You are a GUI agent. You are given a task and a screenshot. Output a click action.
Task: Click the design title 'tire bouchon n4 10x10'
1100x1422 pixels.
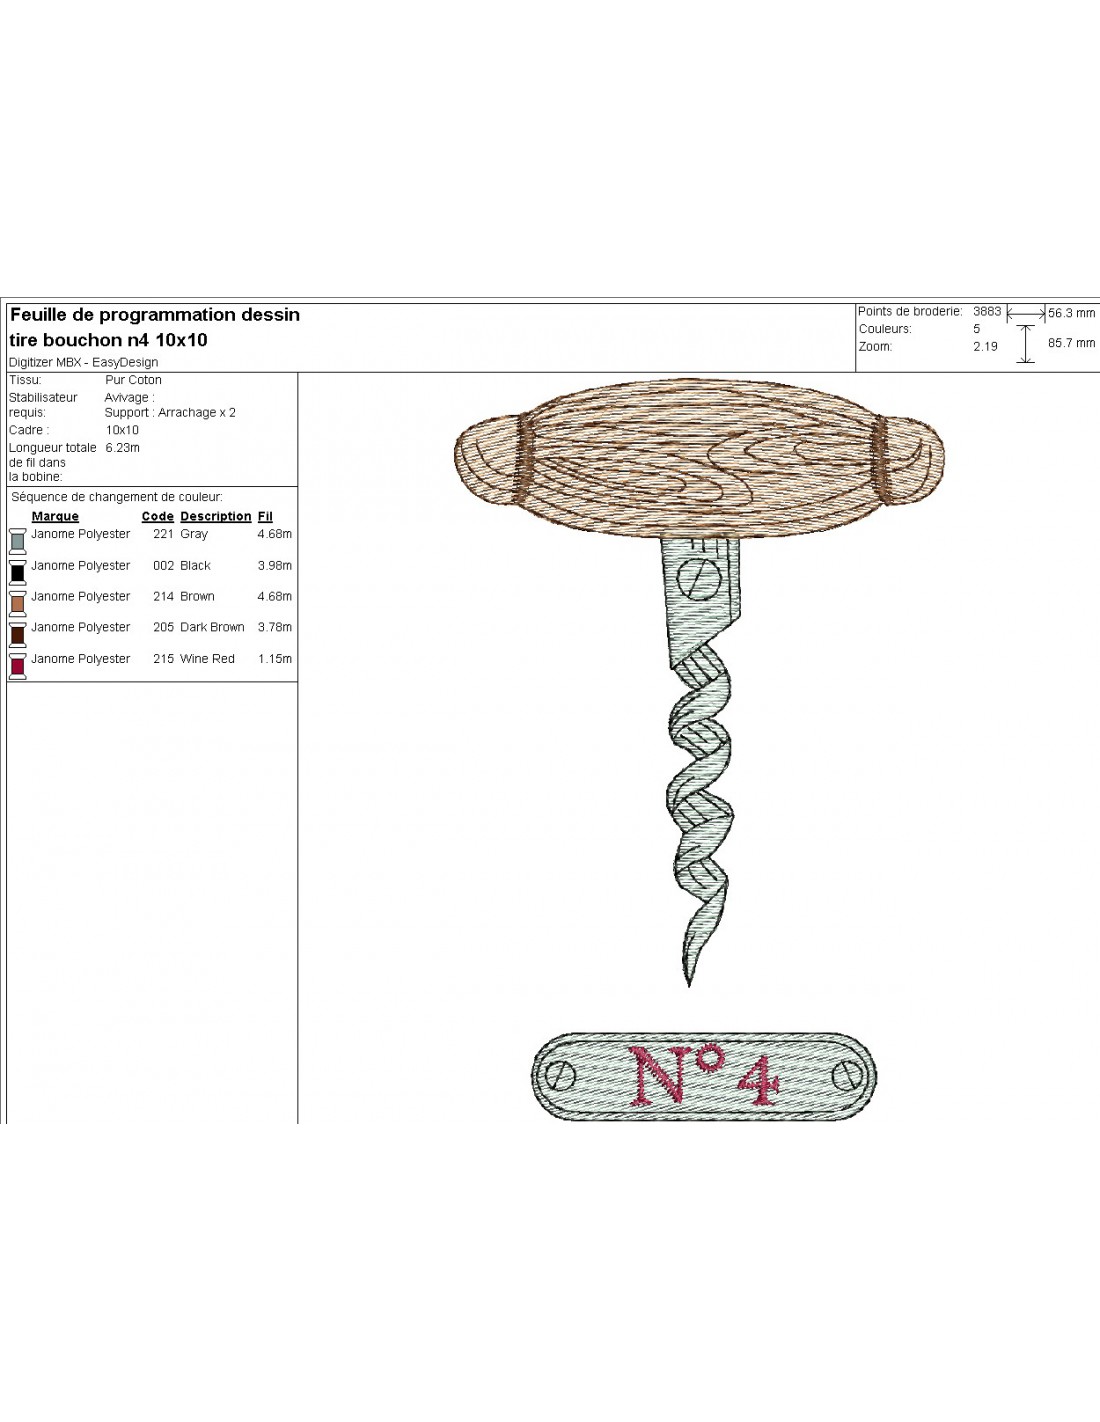point(108,340)
